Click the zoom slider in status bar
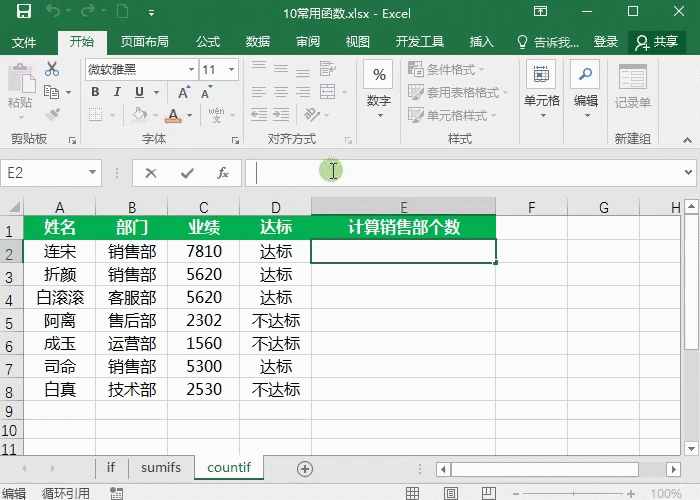 (x=574, y=493)
